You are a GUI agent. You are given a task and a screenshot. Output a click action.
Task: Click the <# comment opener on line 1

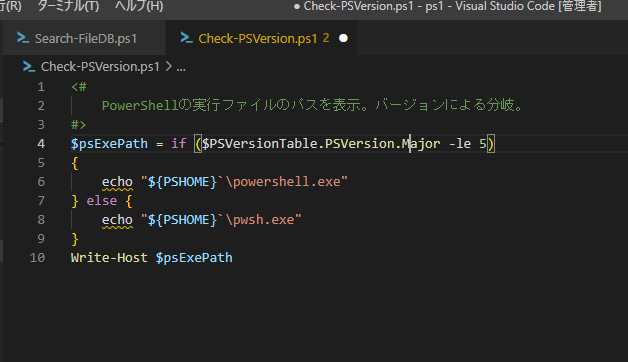tap(79, 87)
